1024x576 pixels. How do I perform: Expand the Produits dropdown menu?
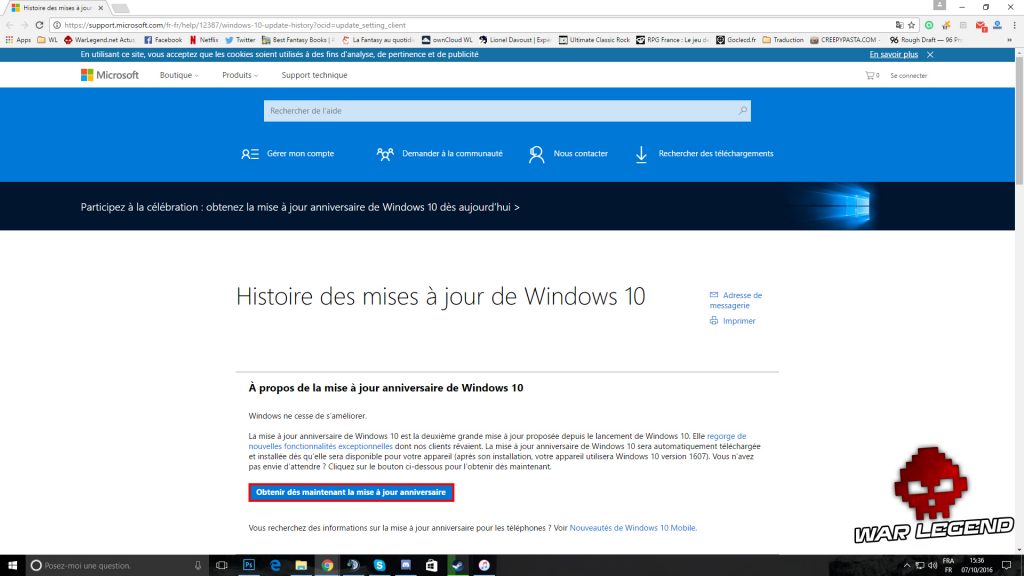pyautogui.click(x=240, y=75)
